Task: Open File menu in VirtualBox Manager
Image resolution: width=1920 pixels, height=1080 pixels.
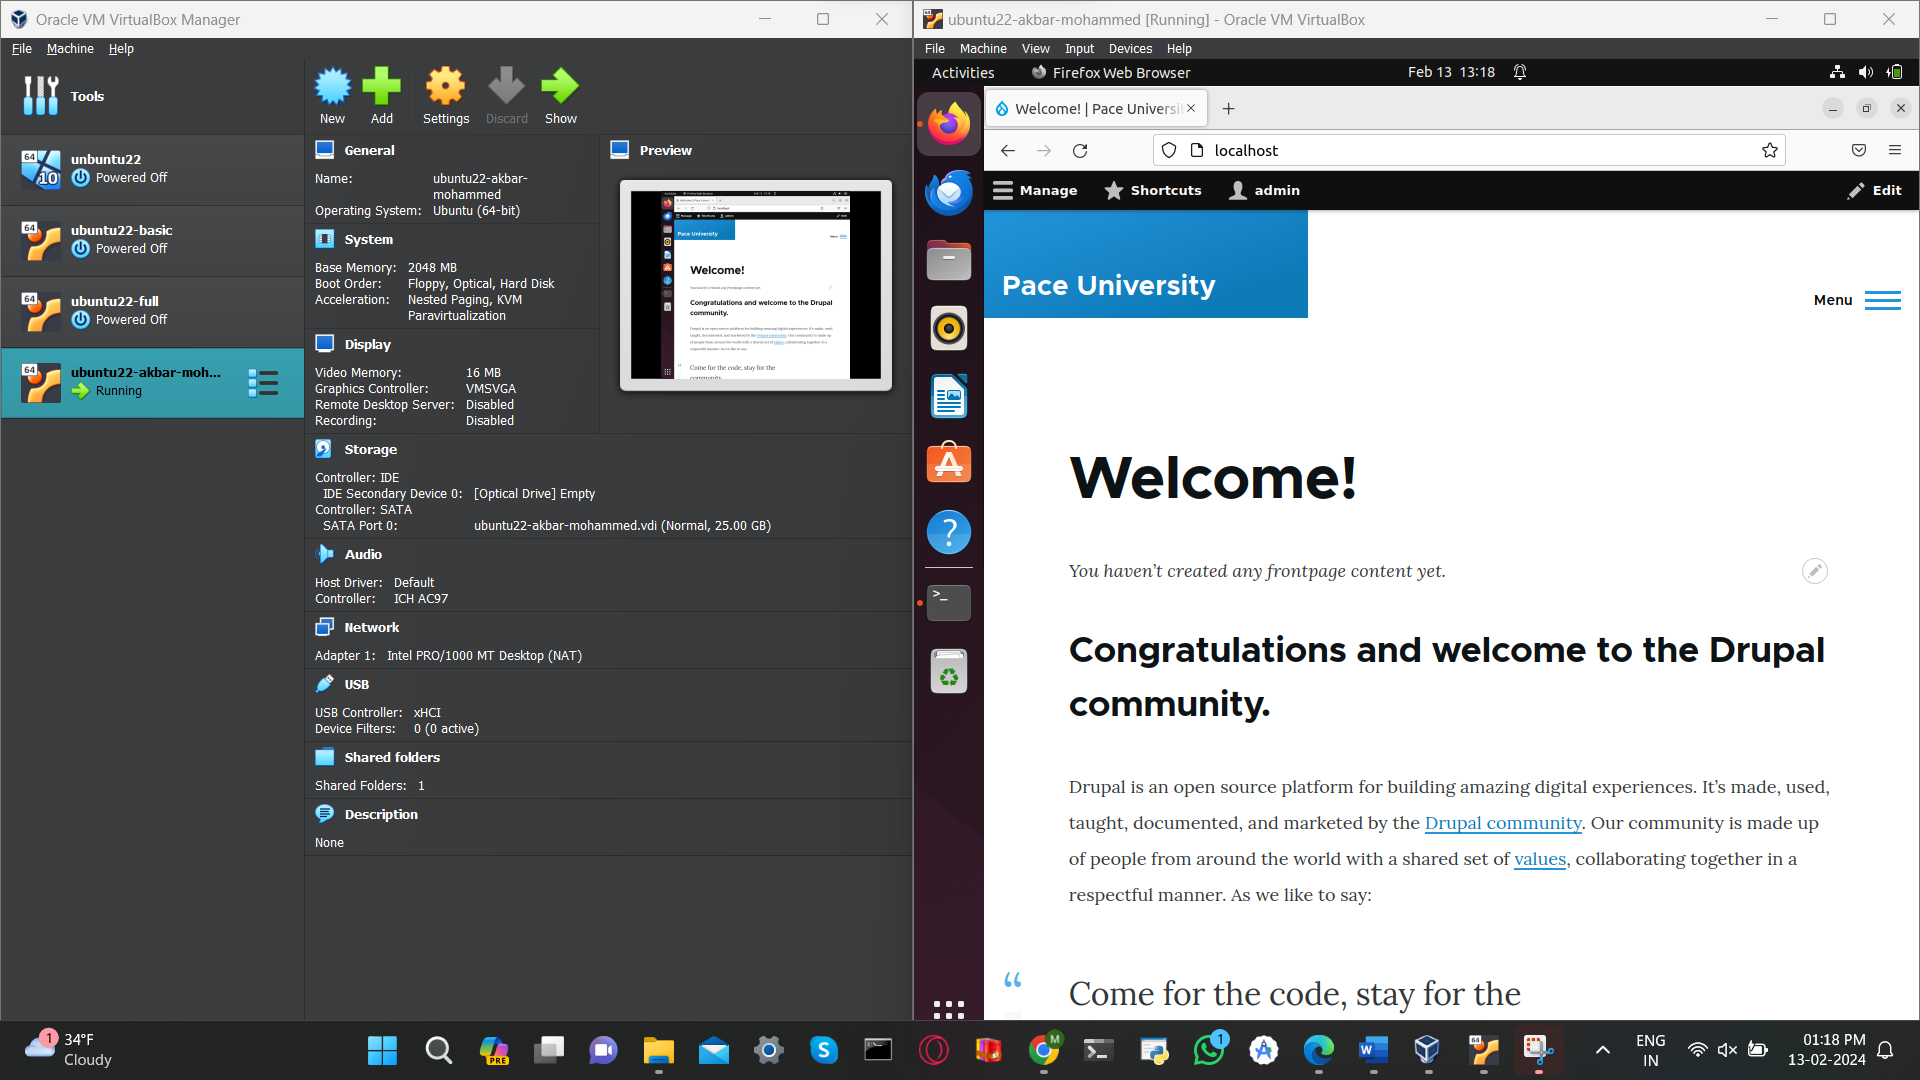Action: (x=22, y=48)
